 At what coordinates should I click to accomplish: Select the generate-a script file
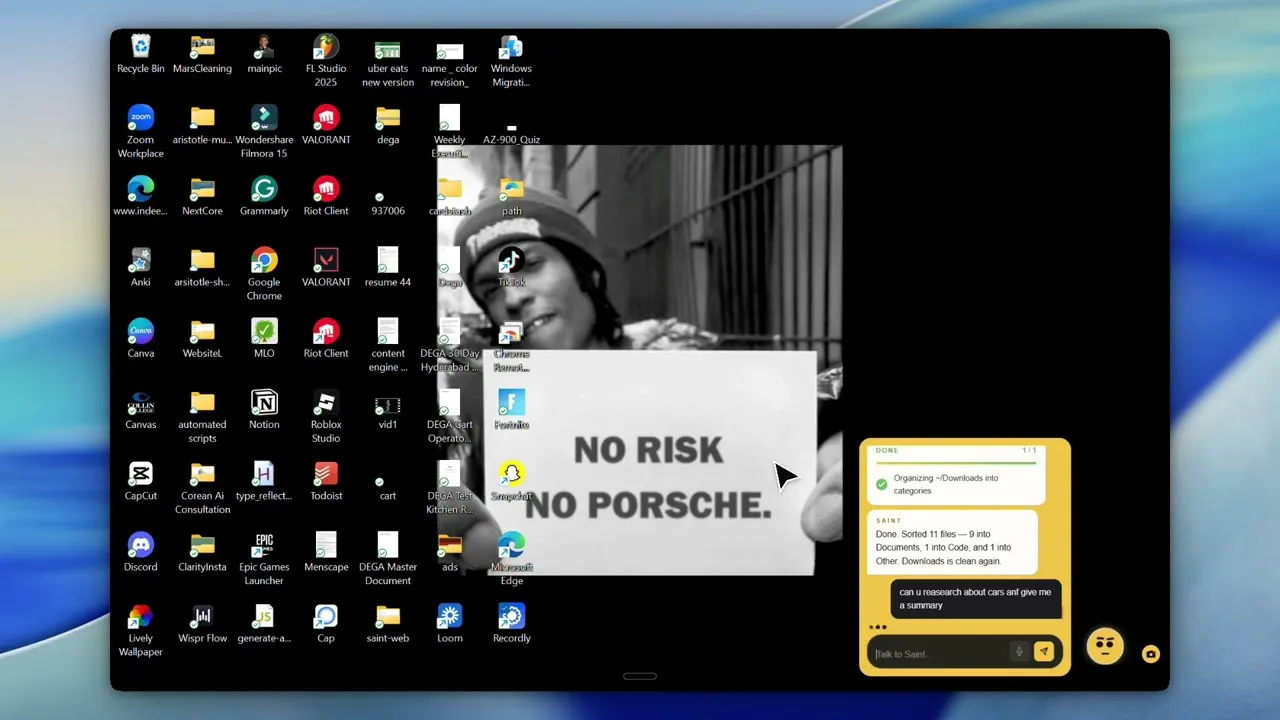pos(264,622)
